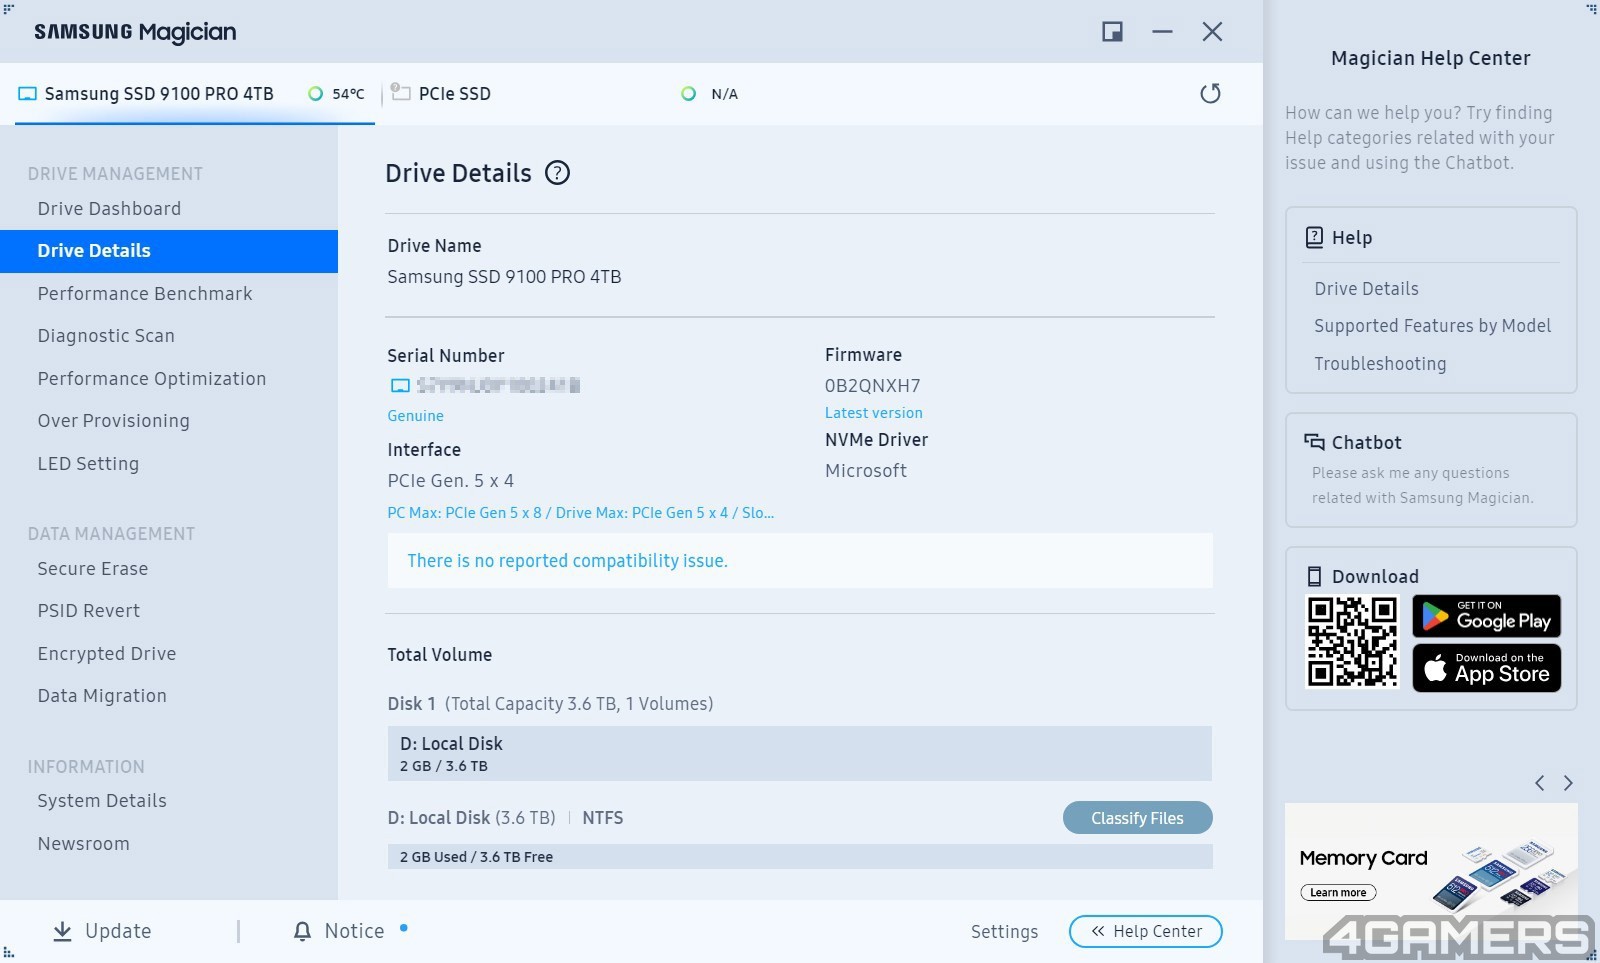
Task: Open Drive Details help question-mark icon
Action: (x=557, y=173)
